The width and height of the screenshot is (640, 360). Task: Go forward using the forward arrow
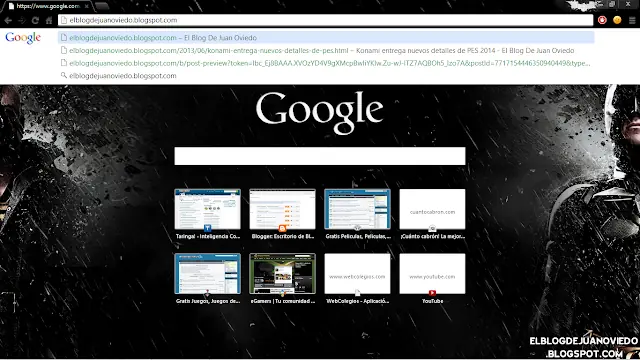tap(22, 20)
